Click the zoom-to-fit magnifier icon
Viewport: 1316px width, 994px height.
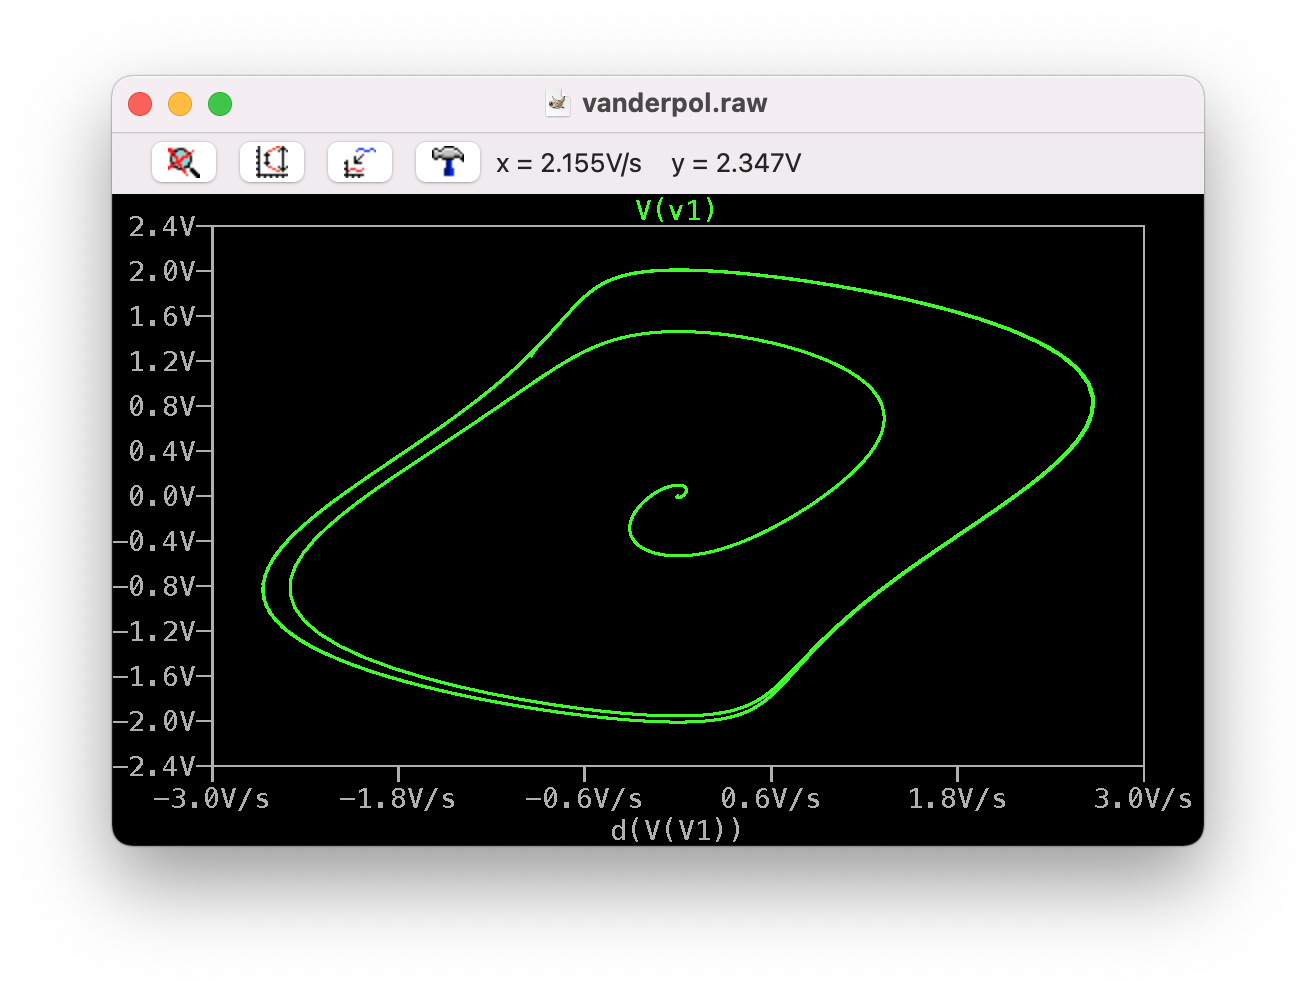(184, 162)
